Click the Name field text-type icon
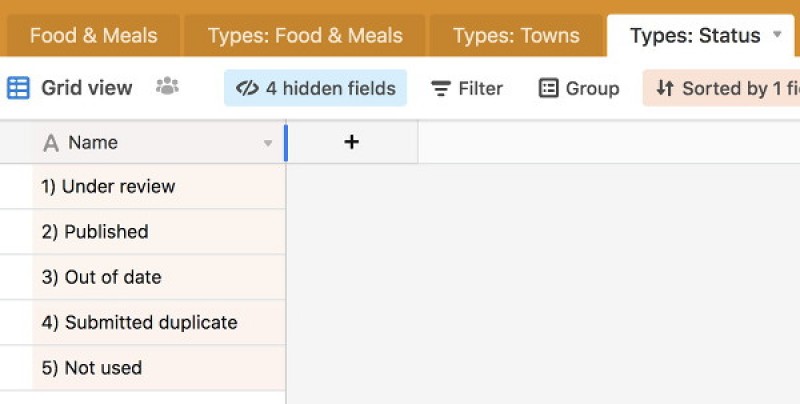This screenshot has width=800, height=404. [51, 143]
